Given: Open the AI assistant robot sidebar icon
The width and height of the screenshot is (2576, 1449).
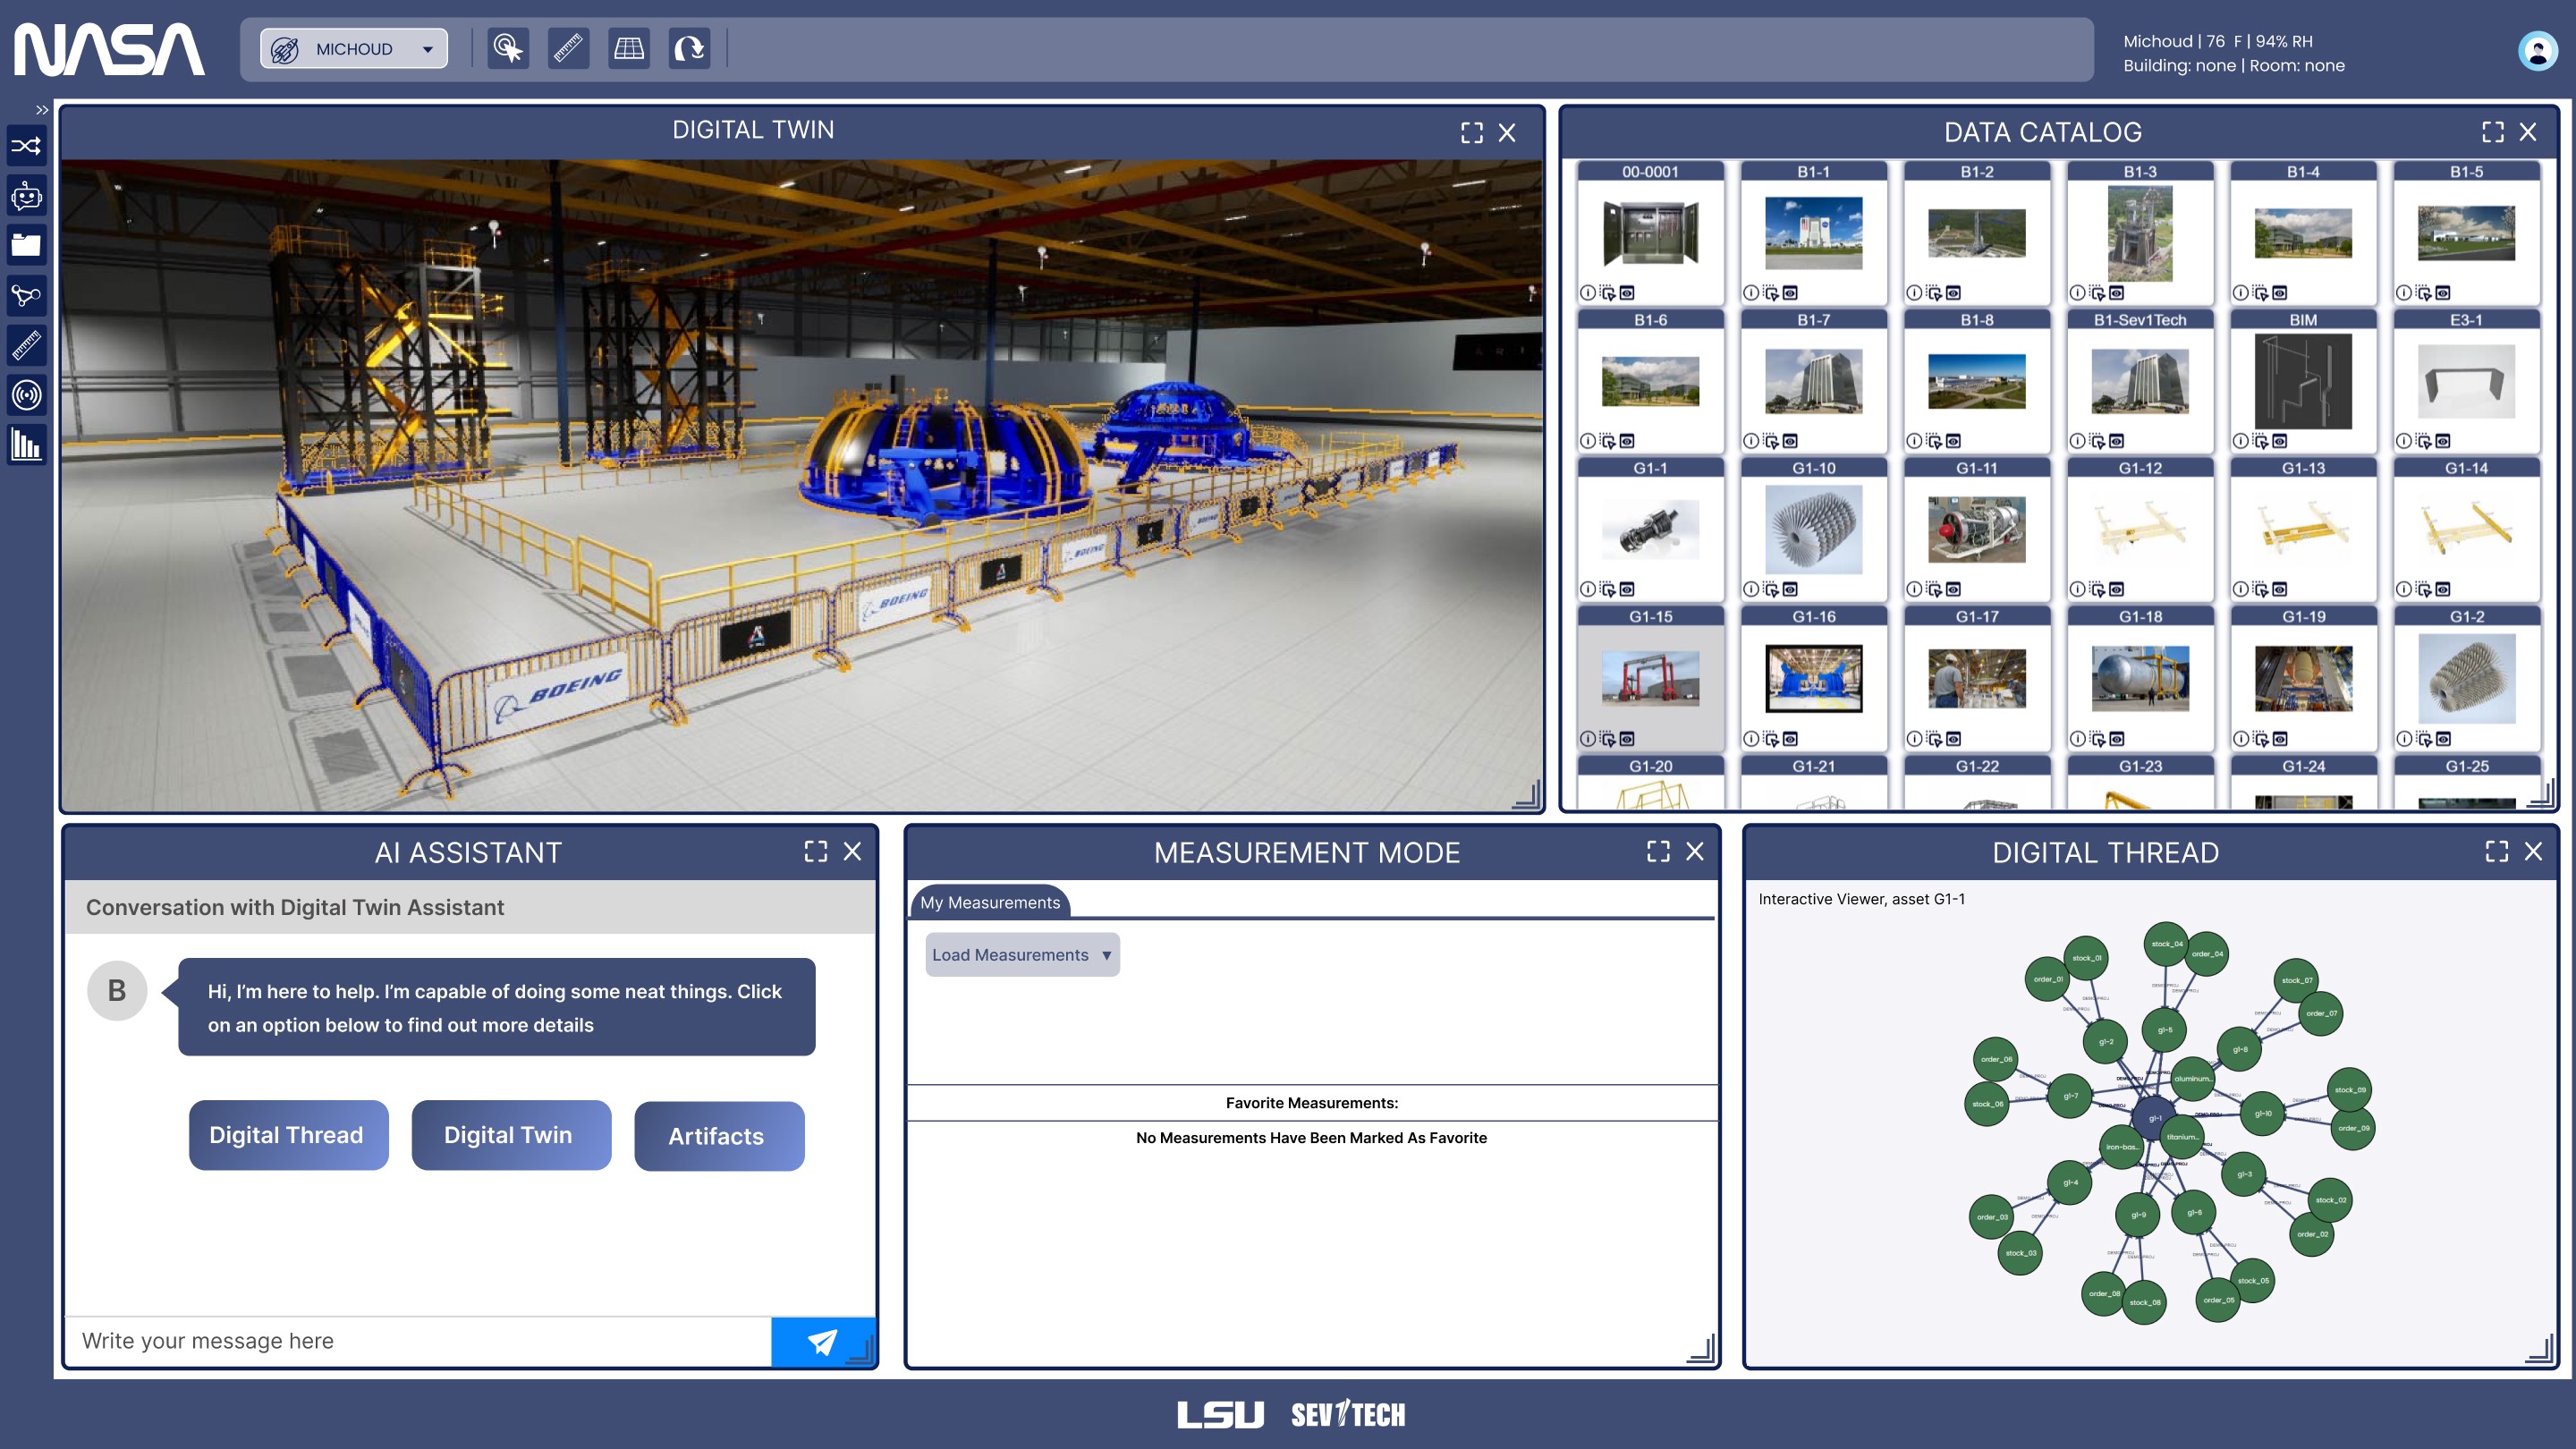Looking at the screenshot, I should tap(27, 196).
